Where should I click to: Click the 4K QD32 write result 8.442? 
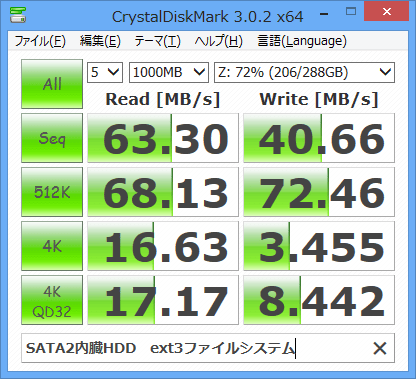pos(319,300)
